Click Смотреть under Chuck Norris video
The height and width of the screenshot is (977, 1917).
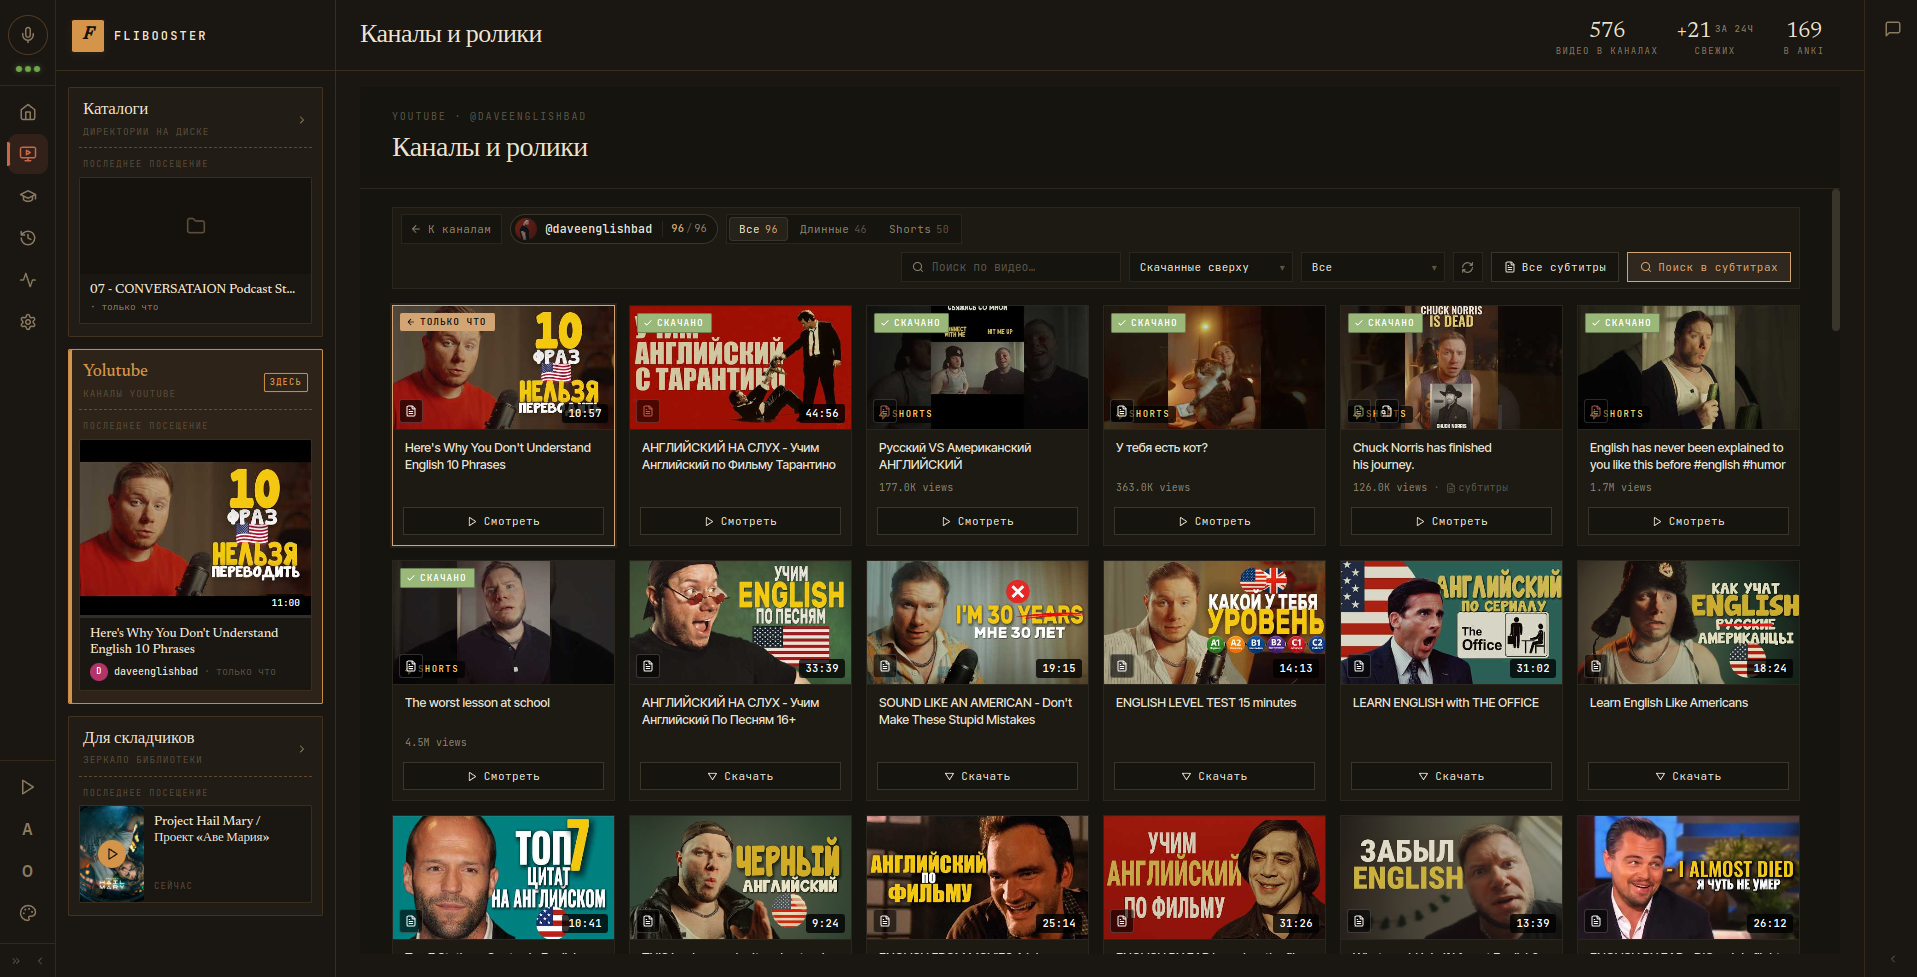click(x=1451, y=521)
